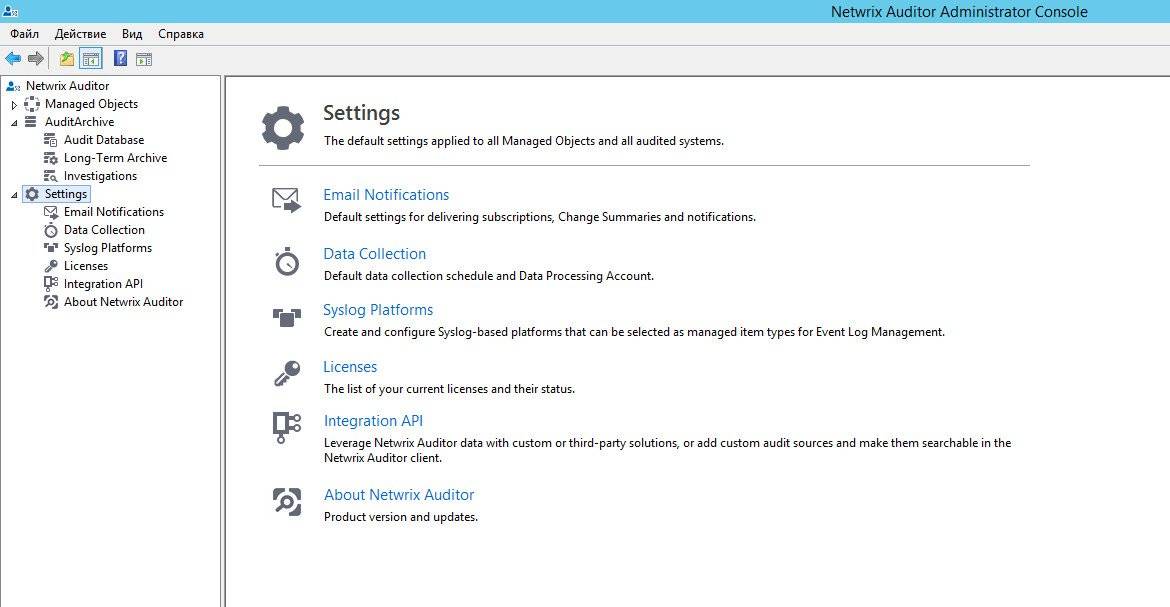Open the Syslog Platforms link in main pane
1170x607 pixels.
coord(378,310)
